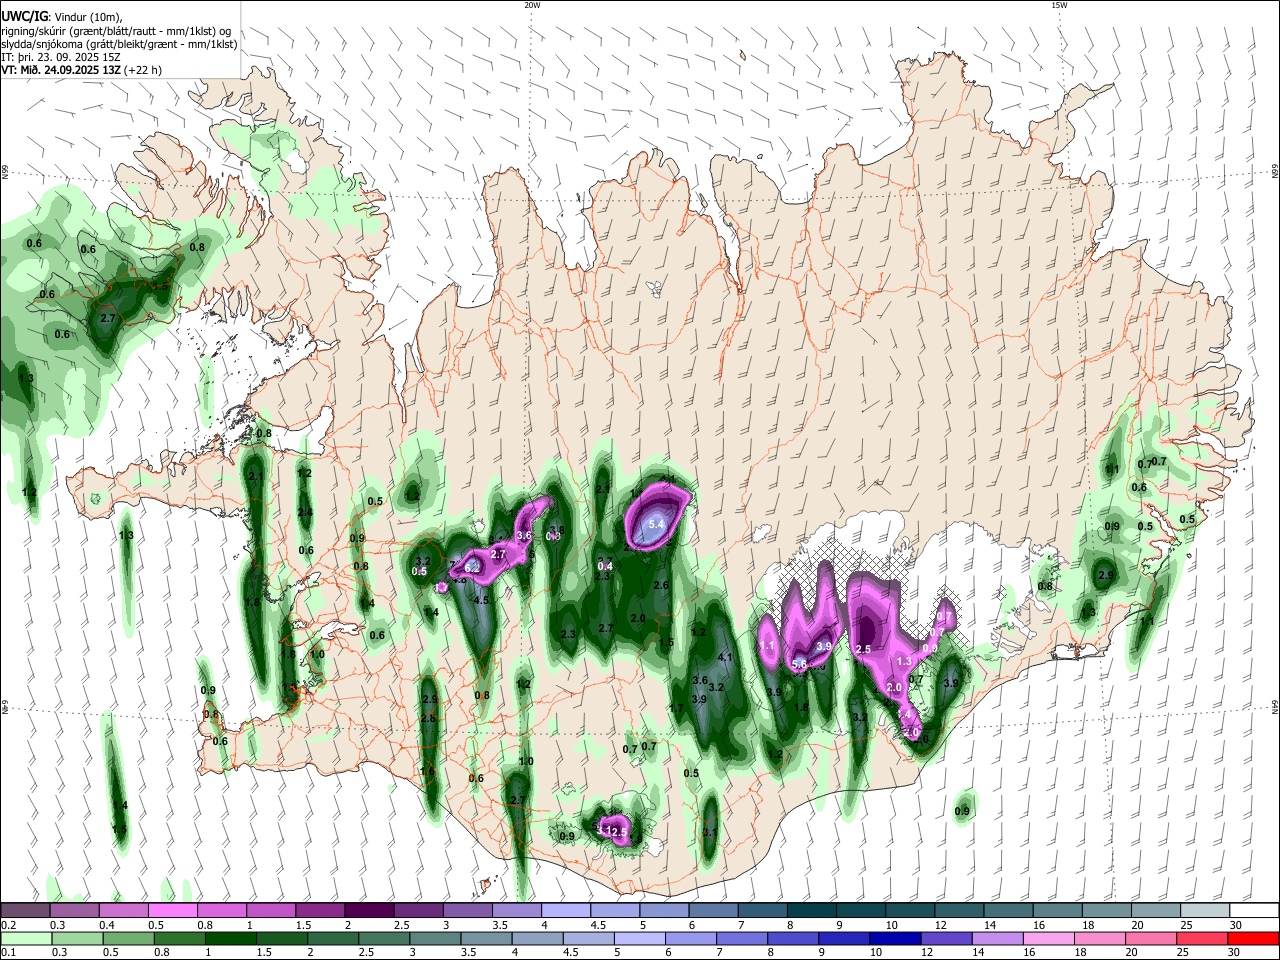Screen dimensions: 1280x960
Task: Click the "slydda/snjókoma" legend description line
Action: [x=118, y=44]
